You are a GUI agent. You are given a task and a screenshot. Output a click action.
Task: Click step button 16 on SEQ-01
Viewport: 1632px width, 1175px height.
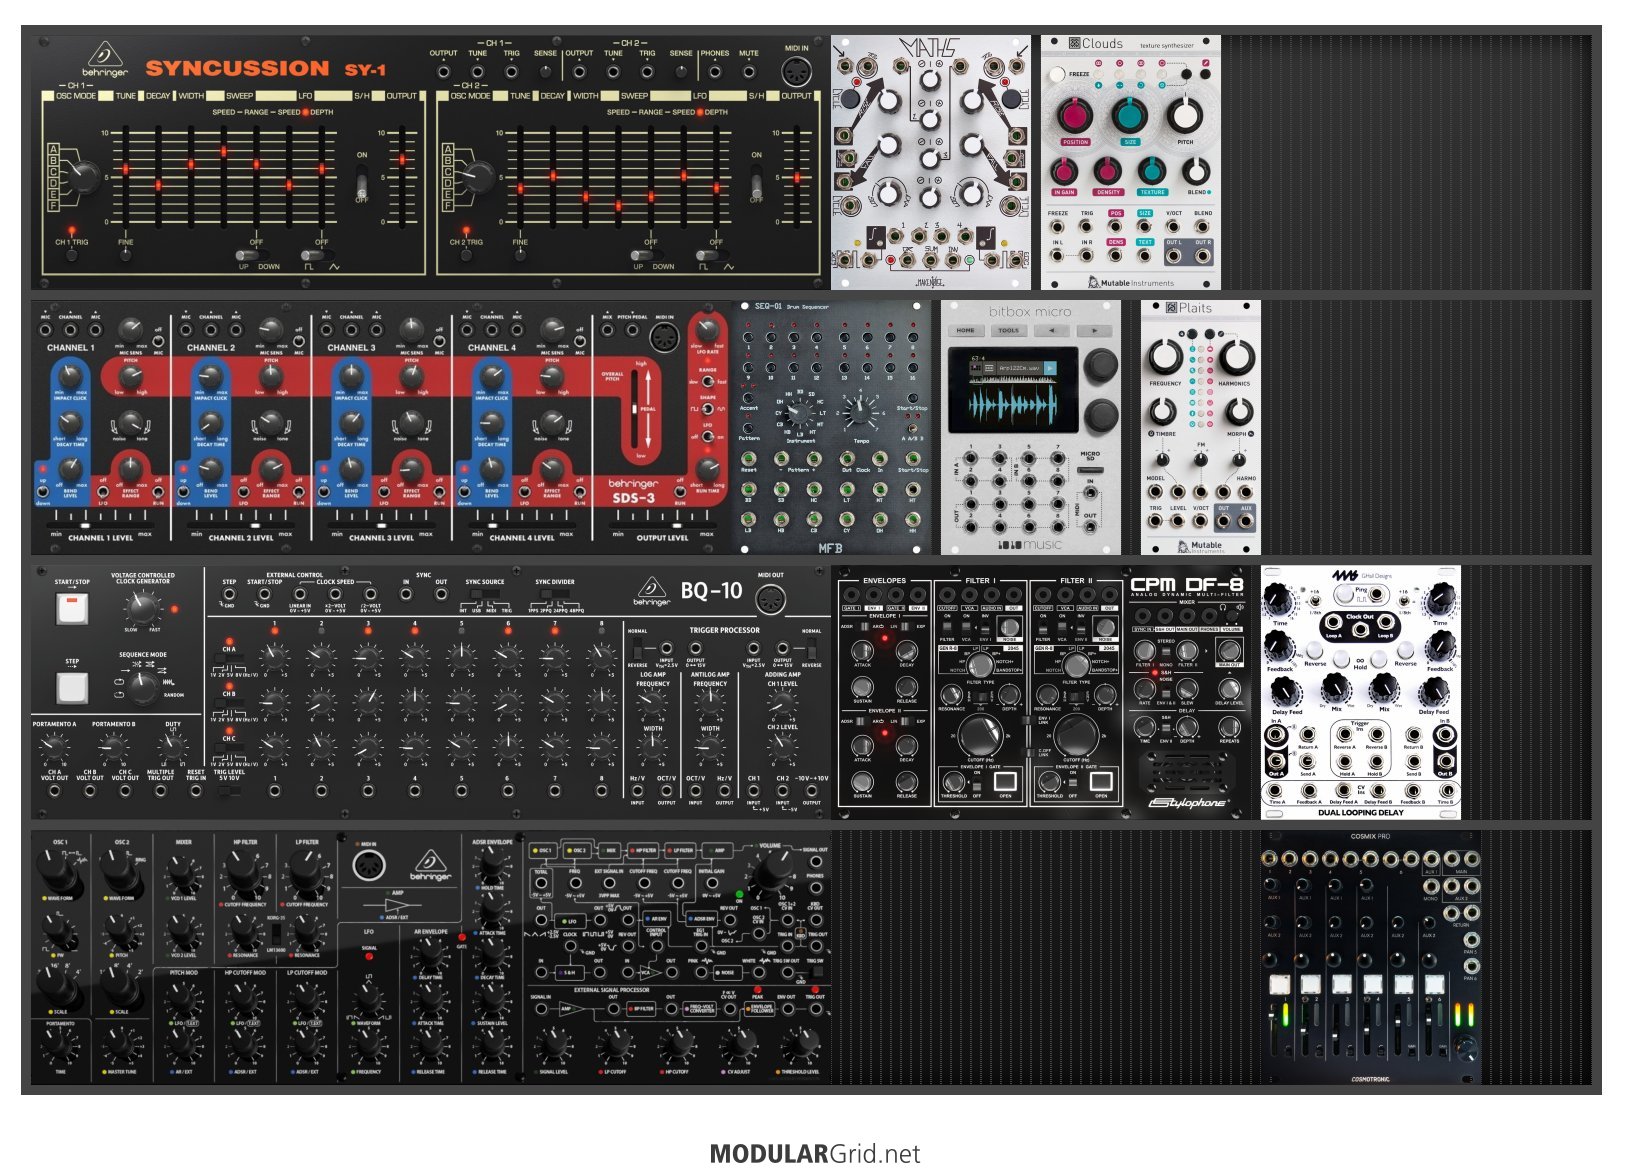tap(914, 366)
